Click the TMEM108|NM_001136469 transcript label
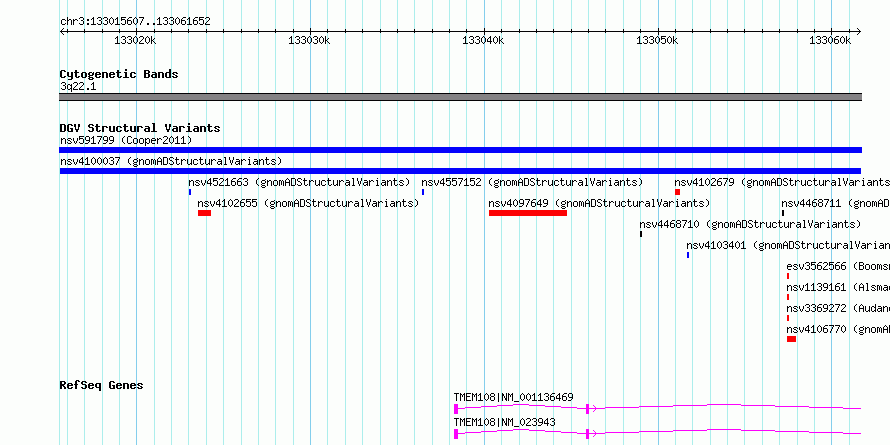This screenshot has width=890, height=445. pos(513,397)
